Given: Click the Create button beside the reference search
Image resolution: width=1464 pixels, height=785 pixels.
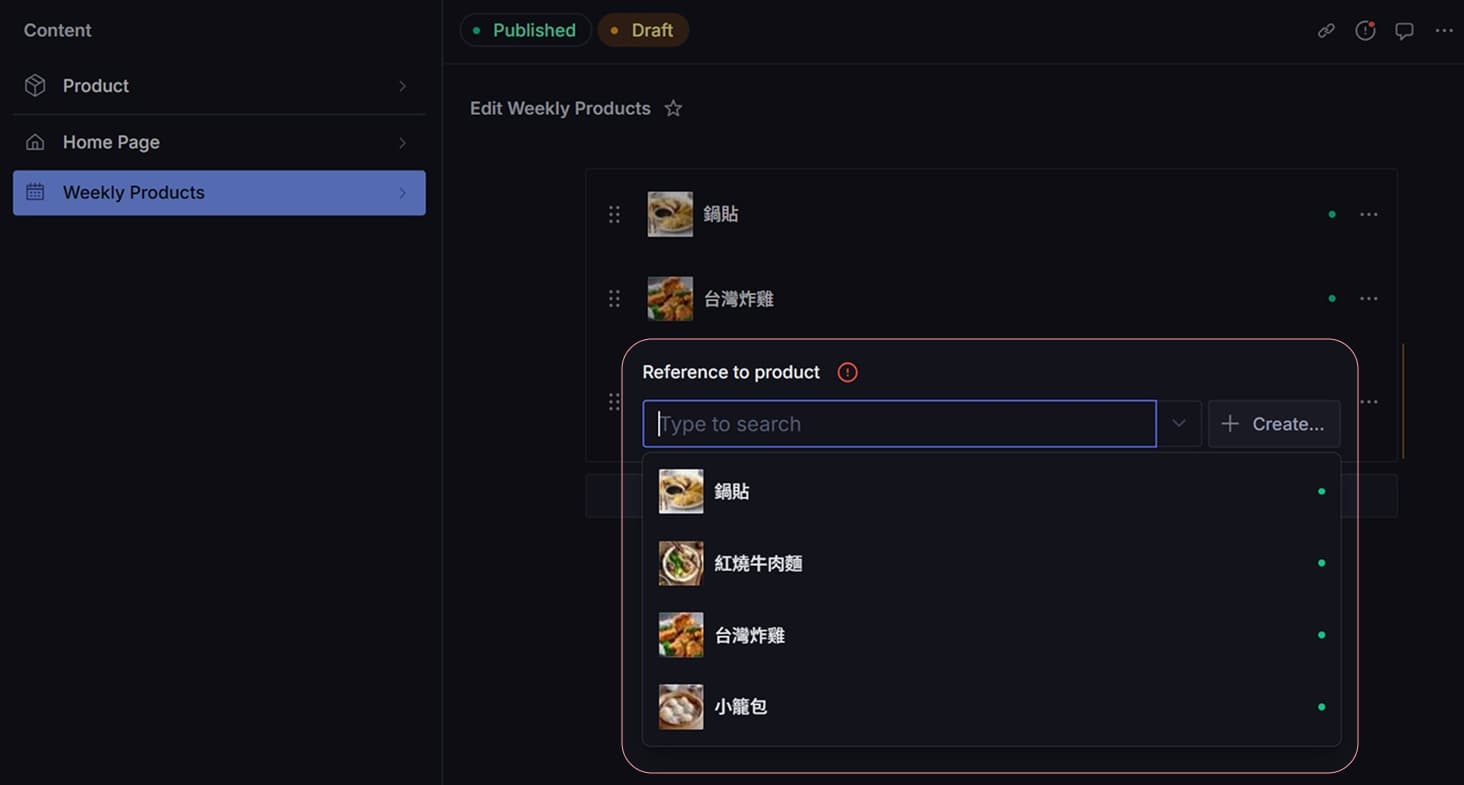Looking at the screenshot, I should [x=1274, y=423].
